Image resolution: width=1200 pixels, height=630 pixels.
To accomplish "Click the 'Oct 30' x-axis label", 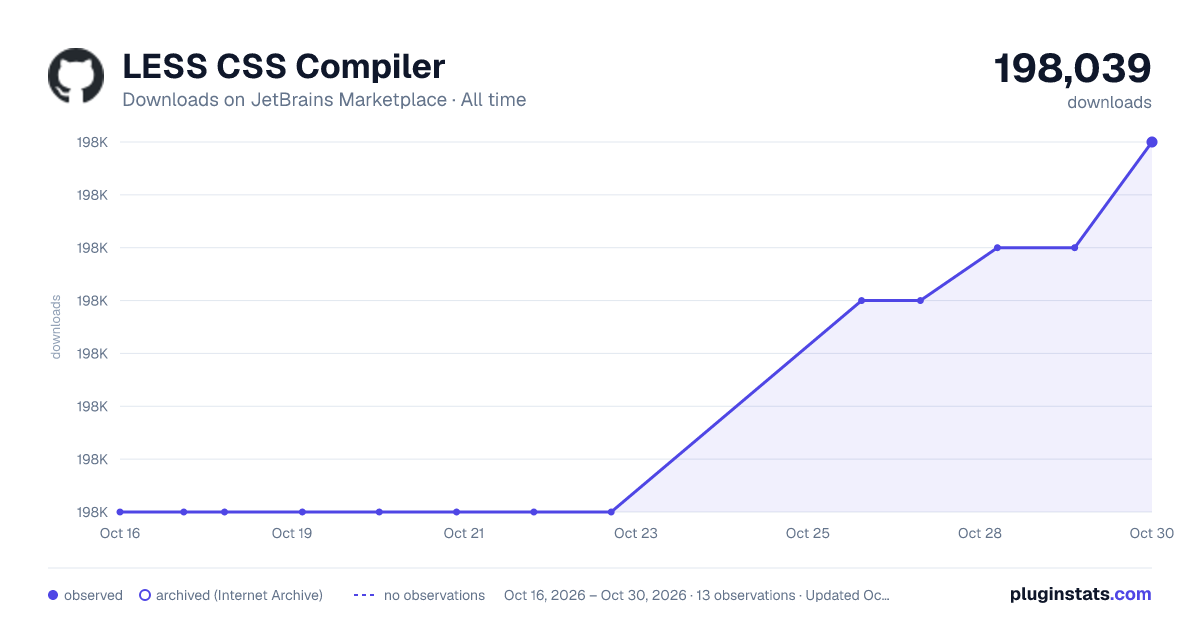I will point(1150,533).
